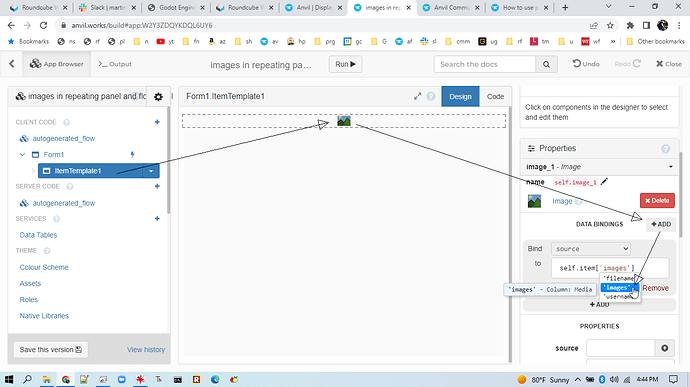This screenshot has width=690, height=387.
Task: Open new browser tab
Action: click(x=565, y=7)
